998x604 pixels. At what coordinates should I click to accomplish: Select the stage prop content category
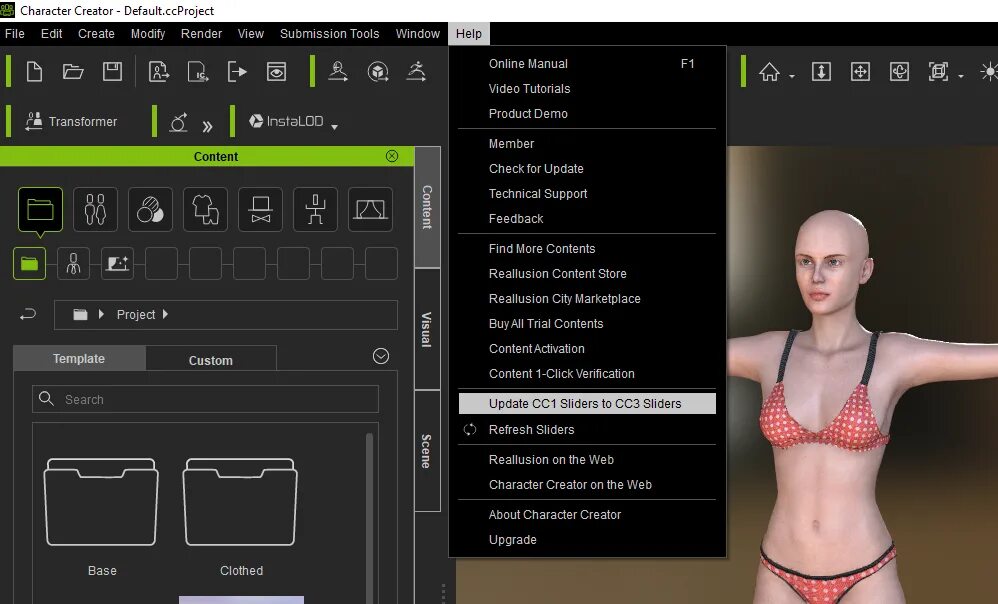pos(260,209)
